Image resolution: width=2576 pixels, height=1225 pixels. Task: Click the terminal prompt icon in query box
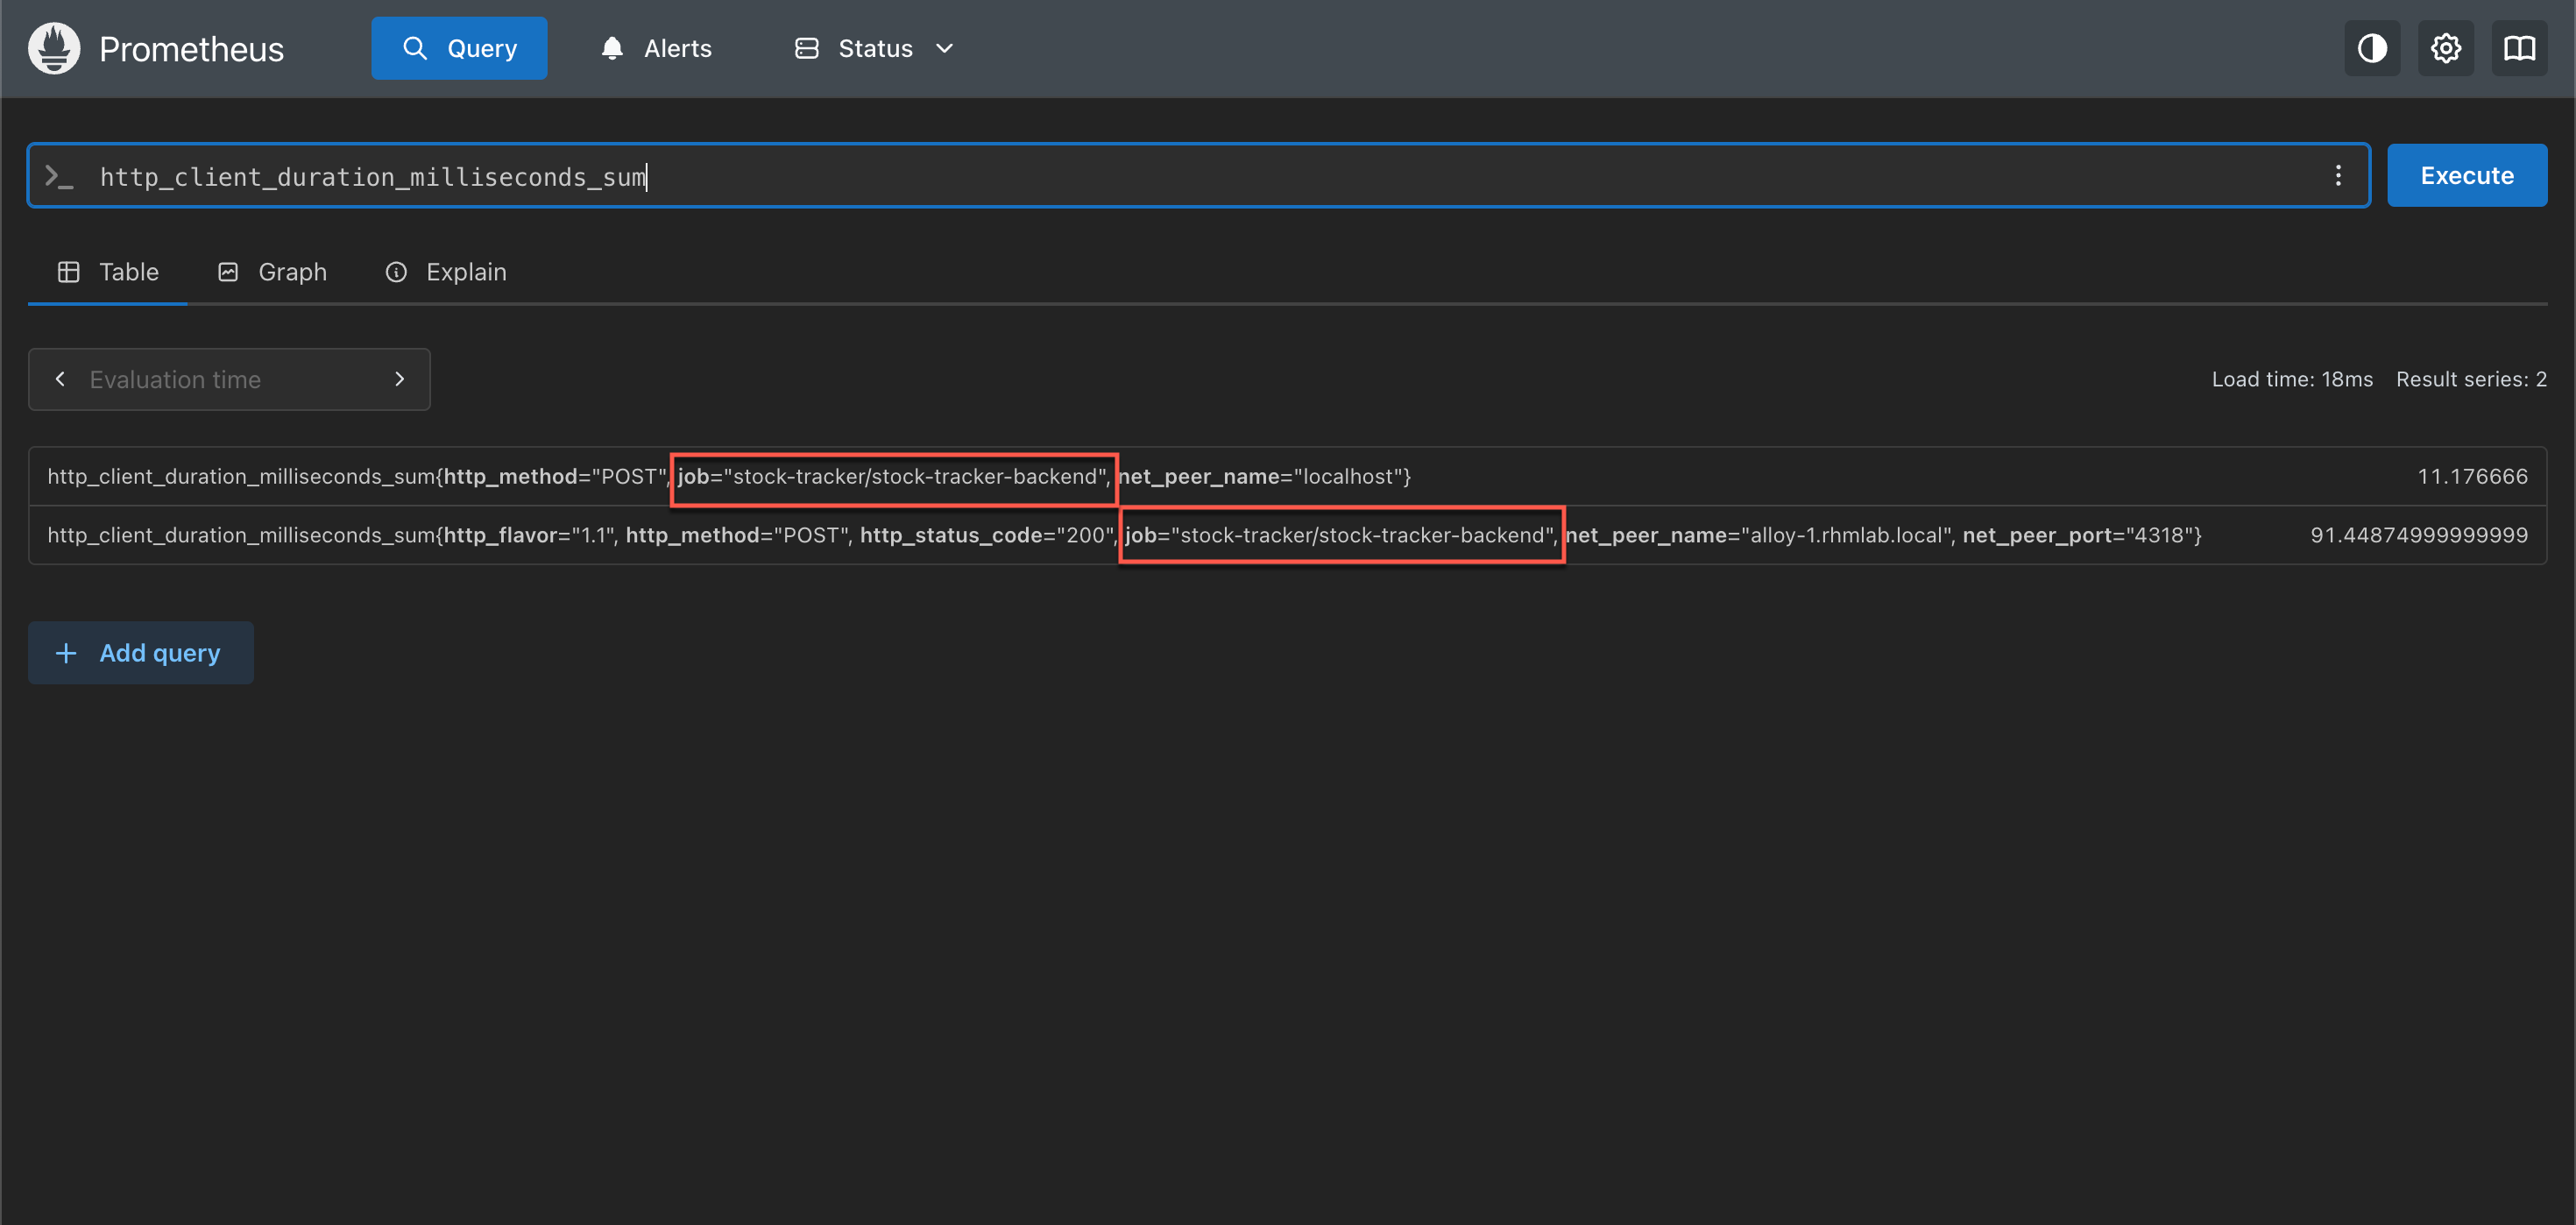pyautogui.click(x=59, y=176)
